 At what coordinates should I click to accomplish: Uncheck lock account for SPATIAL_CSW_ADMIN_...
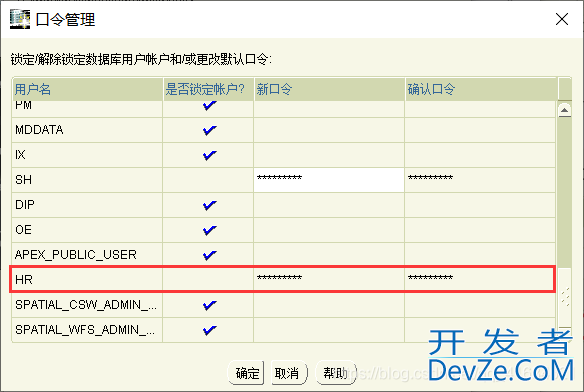pyautogui.click(x=209, y=305)
